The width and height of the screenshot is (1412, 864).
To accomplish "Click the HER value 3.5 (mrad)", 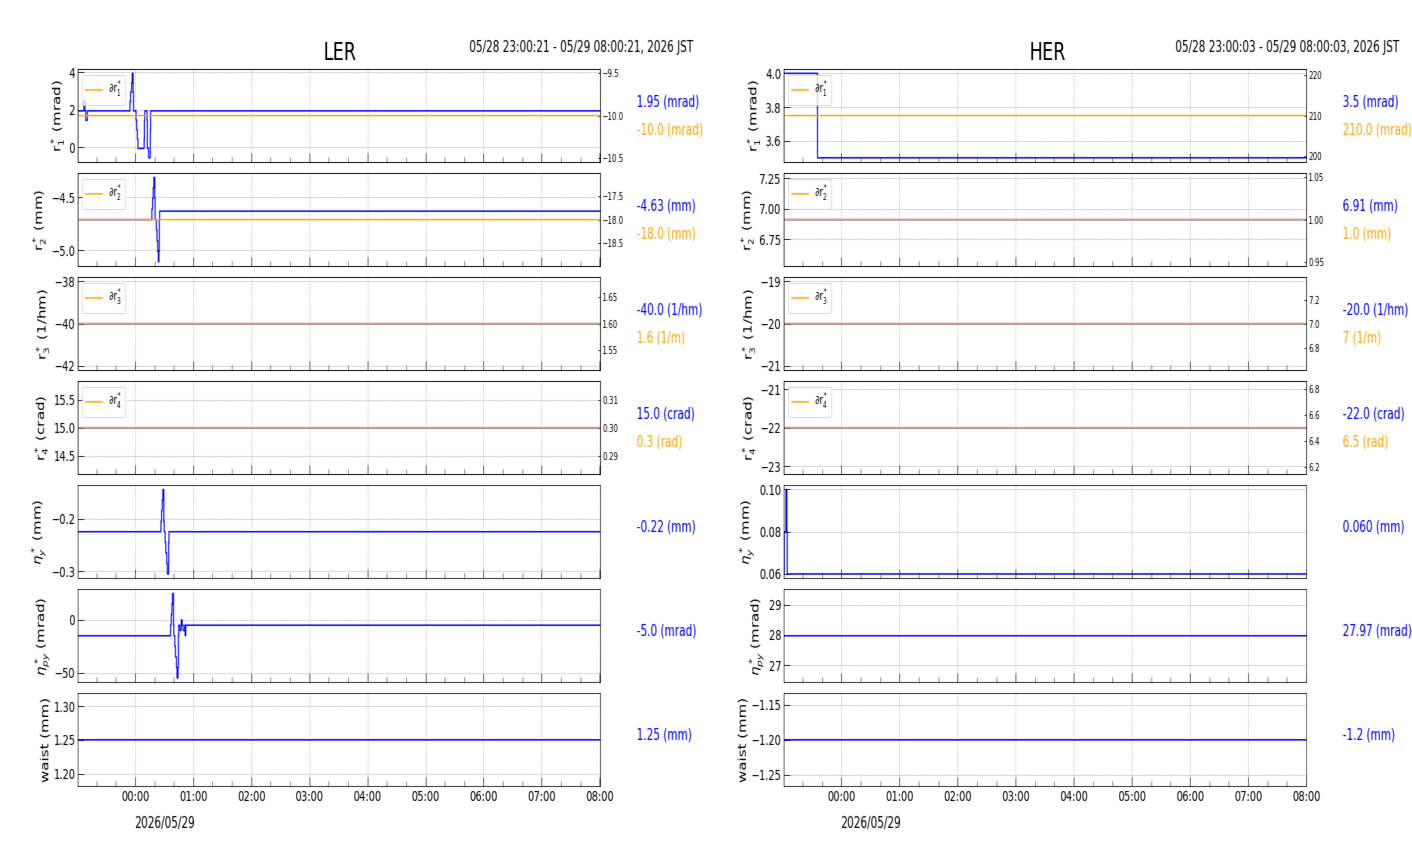I will pos(1370,102).
